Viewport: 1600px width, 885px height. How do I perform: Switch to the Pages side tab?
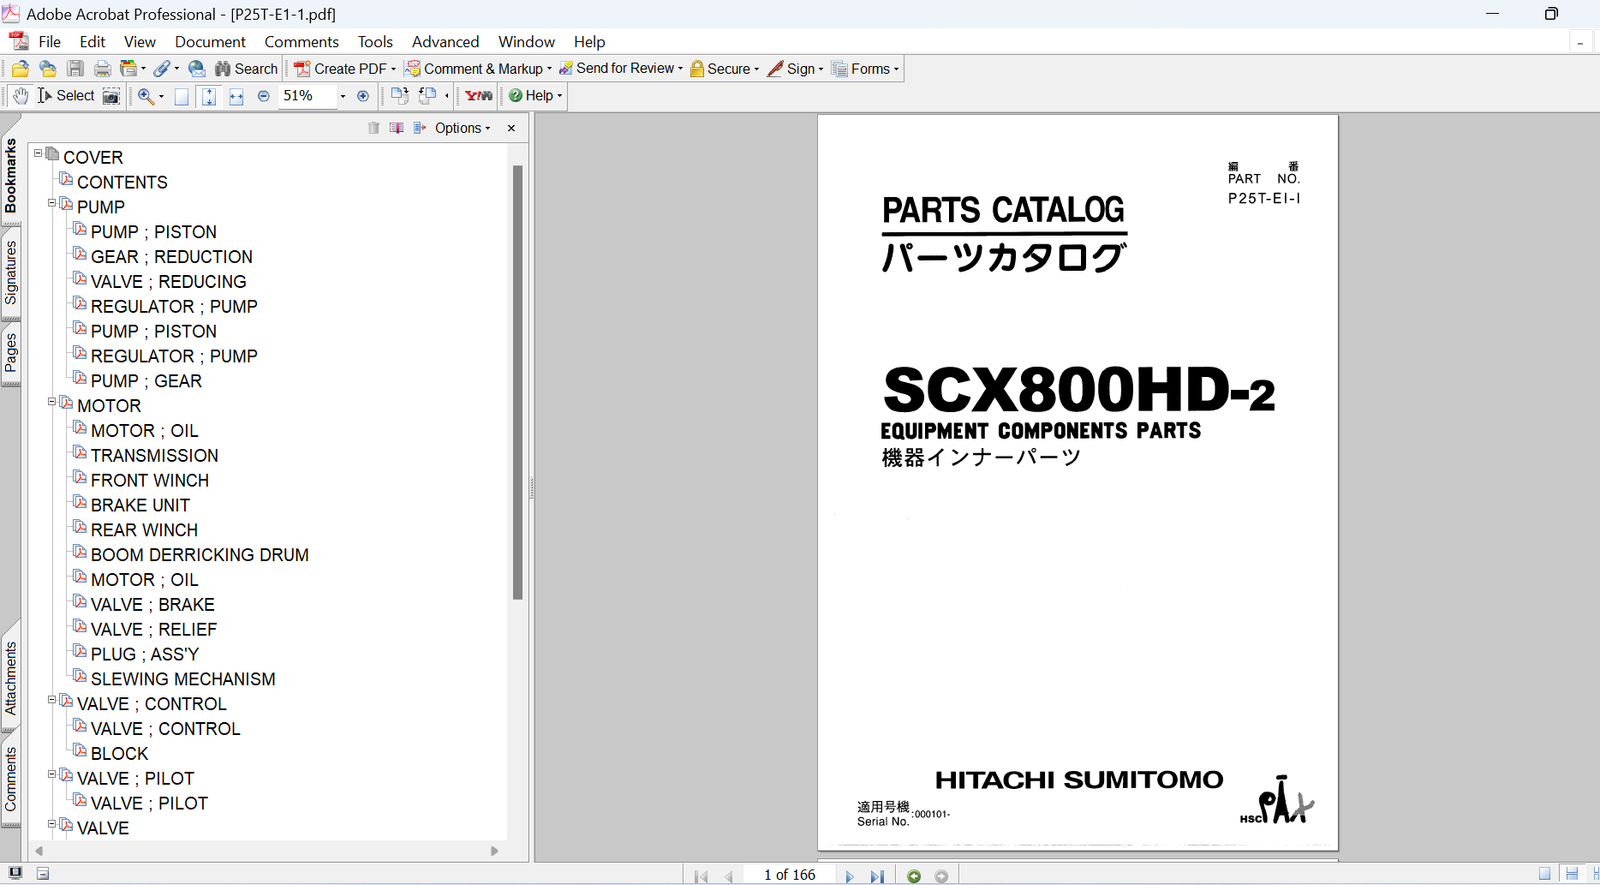point(11,354)
